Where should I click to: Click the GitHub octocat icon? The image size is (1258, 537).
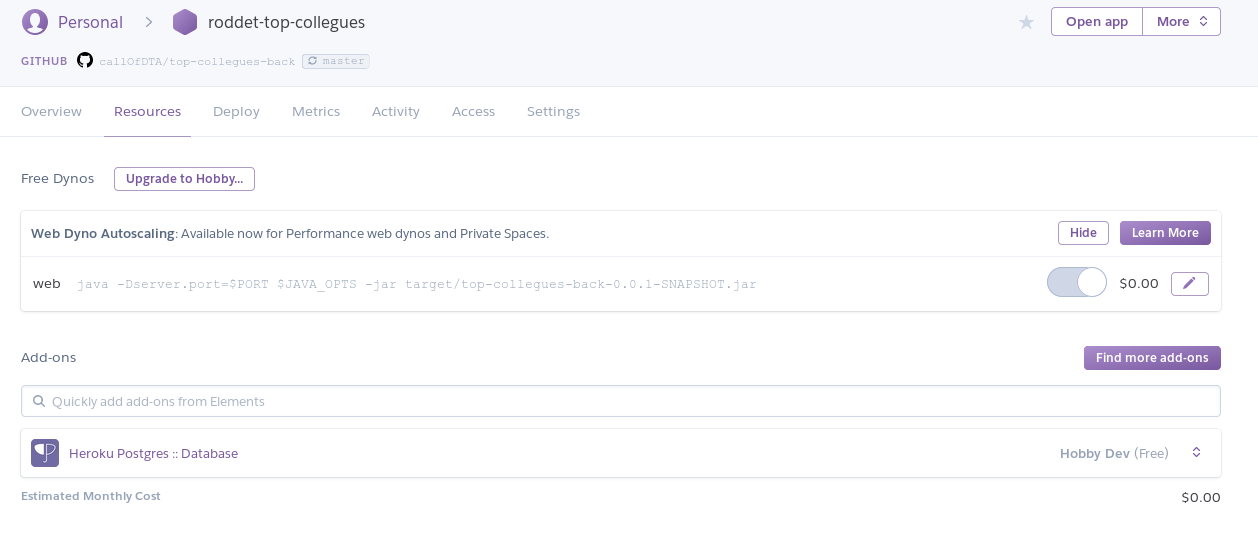point(85,60)
